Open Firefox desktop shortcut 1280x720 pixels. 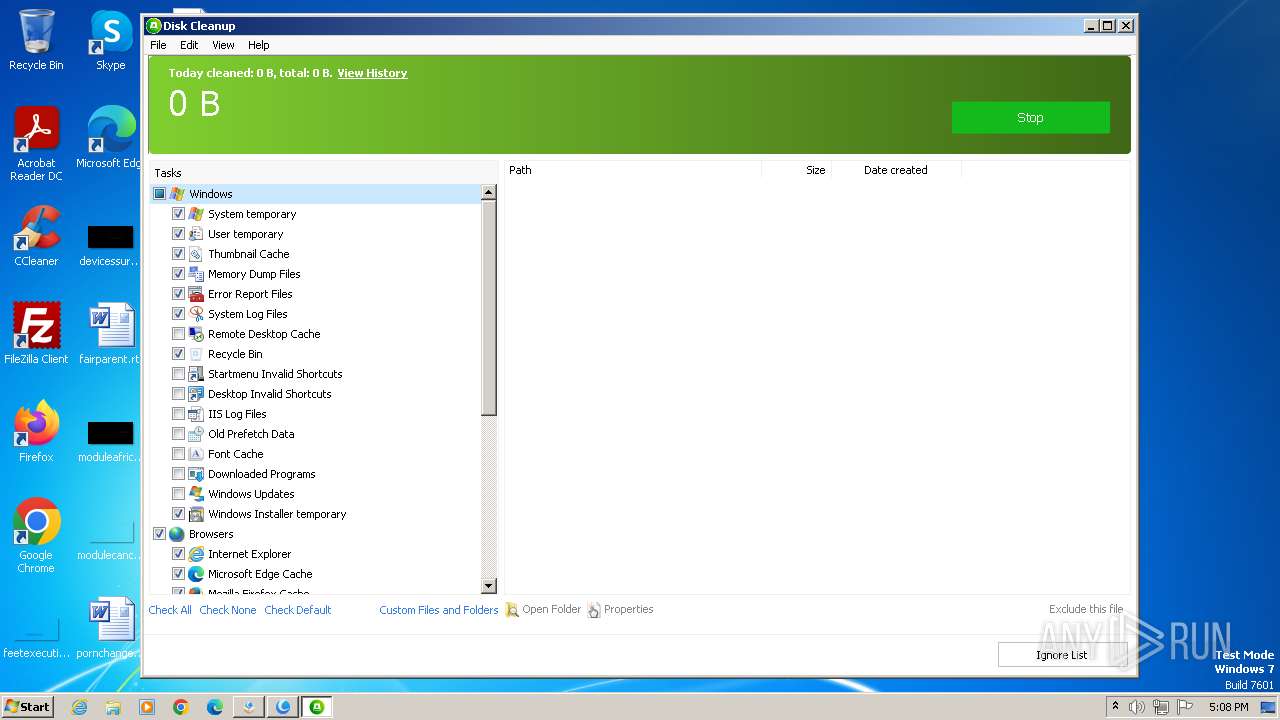point(36,432)
